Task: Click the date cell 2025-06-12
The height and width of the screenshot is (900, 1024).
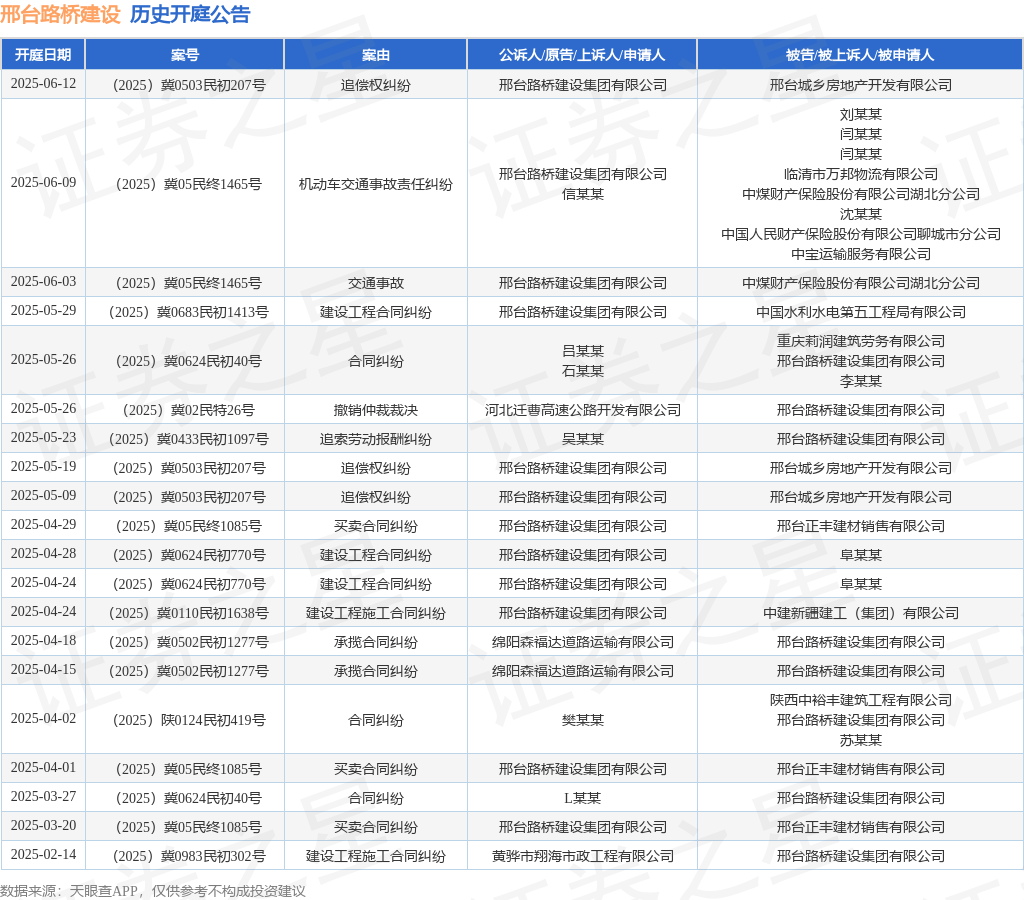Action: (43, 84)
